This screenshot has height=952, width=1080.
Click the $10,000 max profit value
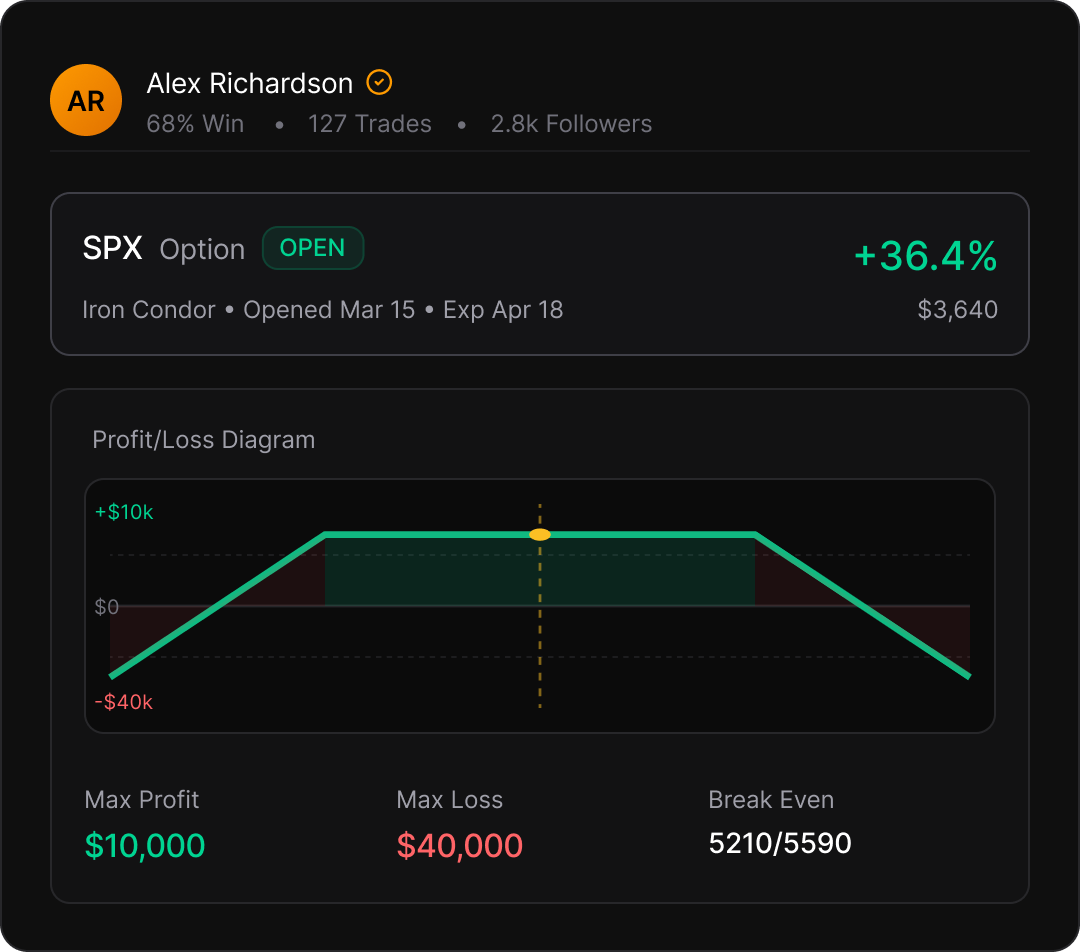(x=145, y=845)
